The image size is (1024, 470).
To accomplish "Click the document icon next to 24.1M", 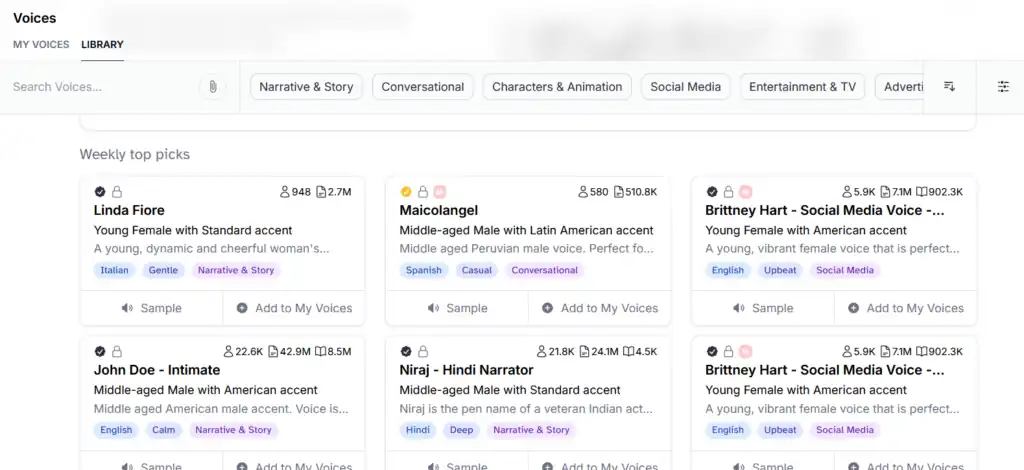I will tap(584, 352).
